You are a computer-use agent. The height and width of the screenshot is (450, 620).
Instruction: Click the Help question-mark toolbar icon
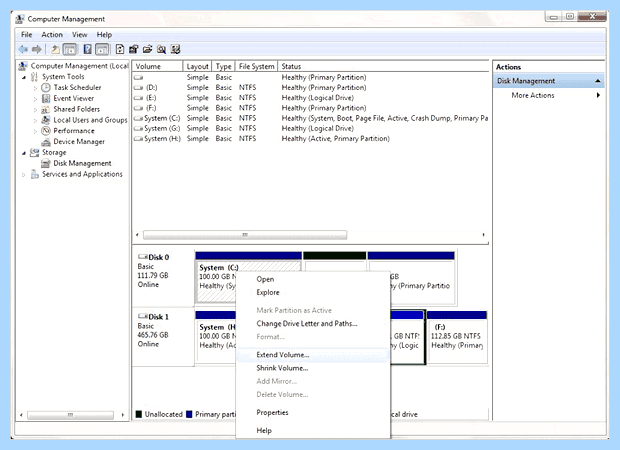[87, 49]
